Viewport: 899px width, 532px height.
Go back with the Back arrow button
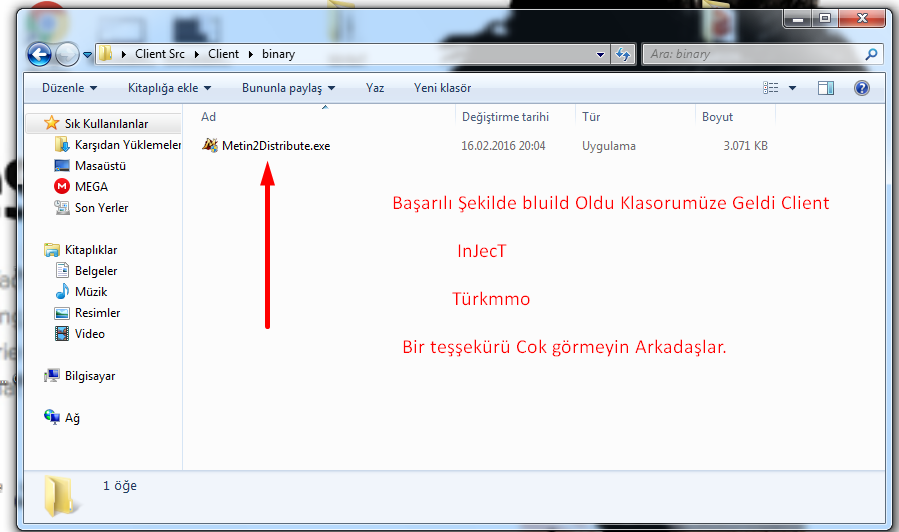click(39, 54)
